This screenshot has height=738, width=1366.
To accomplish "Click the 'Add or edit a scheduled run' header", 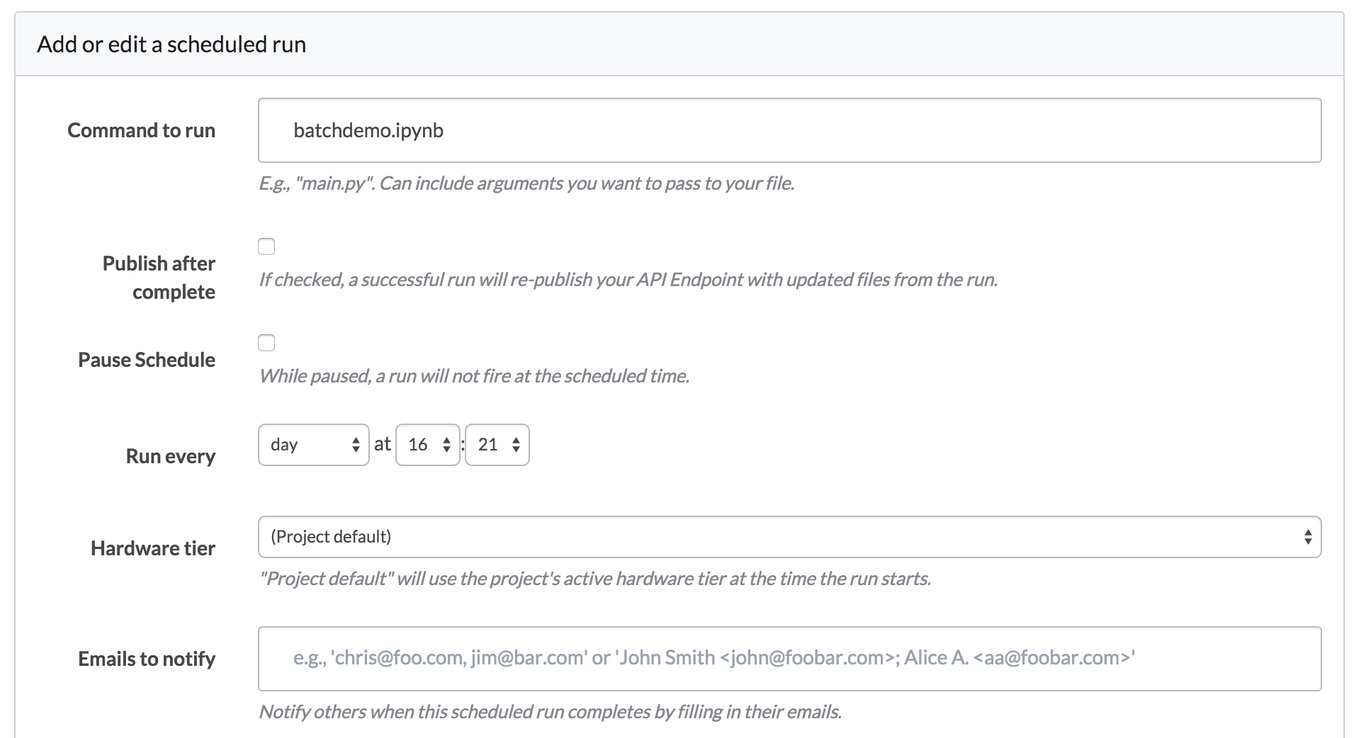I will [x=168, y=44].
